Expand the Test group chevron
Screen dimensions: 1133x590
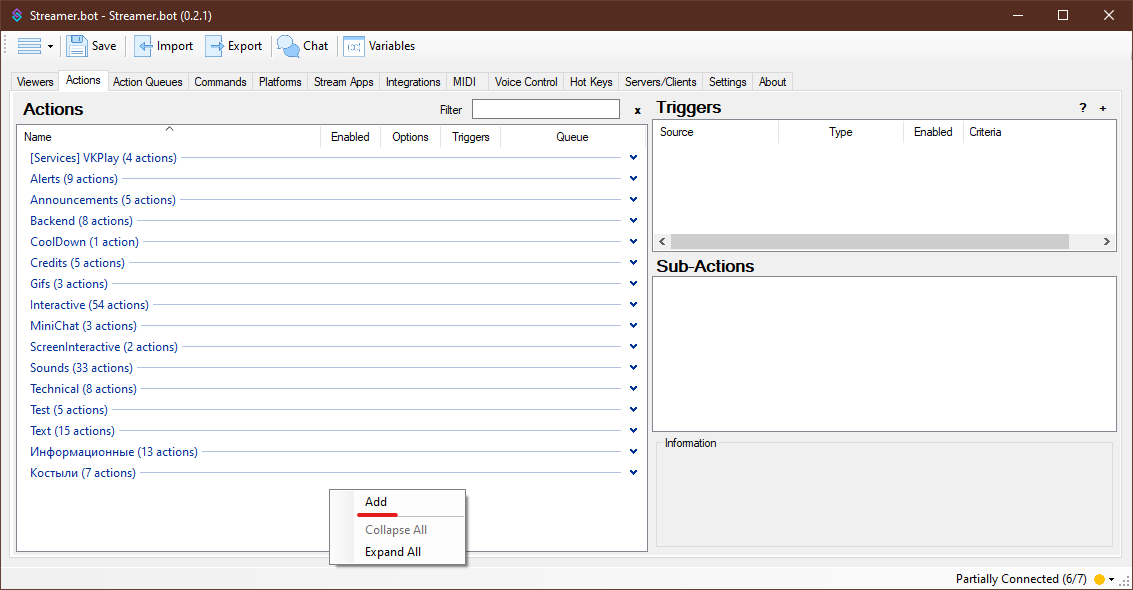pyautogui.click(x=634, y=409)
